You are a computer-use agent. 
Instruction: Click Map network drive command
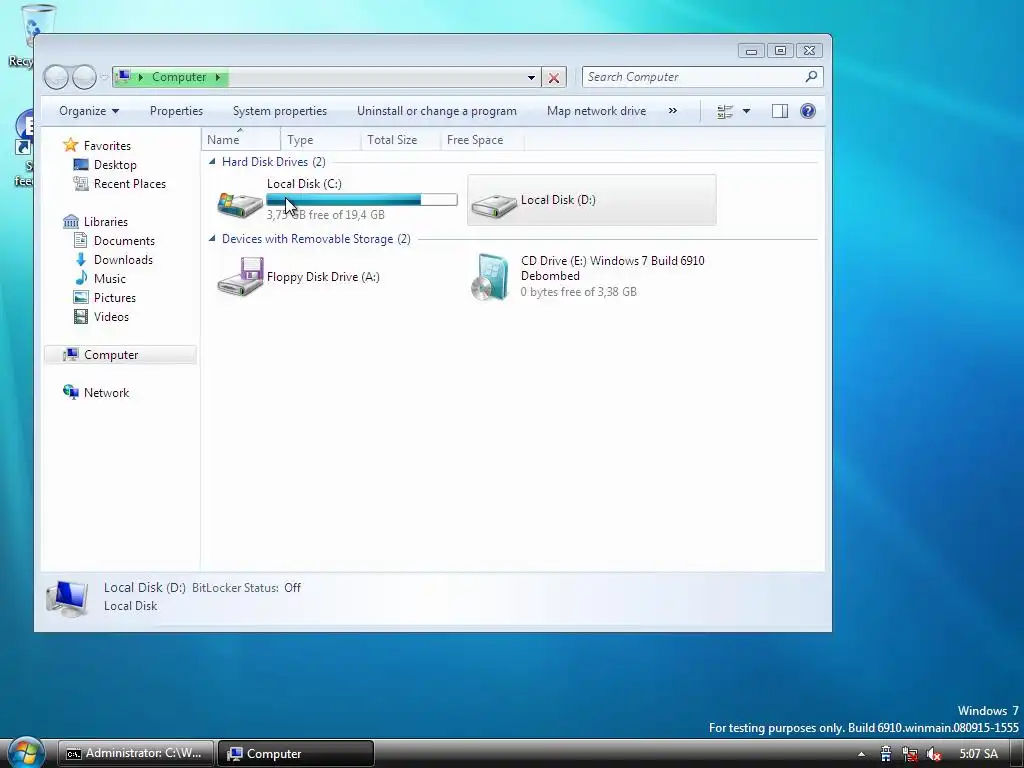(596, 111)
